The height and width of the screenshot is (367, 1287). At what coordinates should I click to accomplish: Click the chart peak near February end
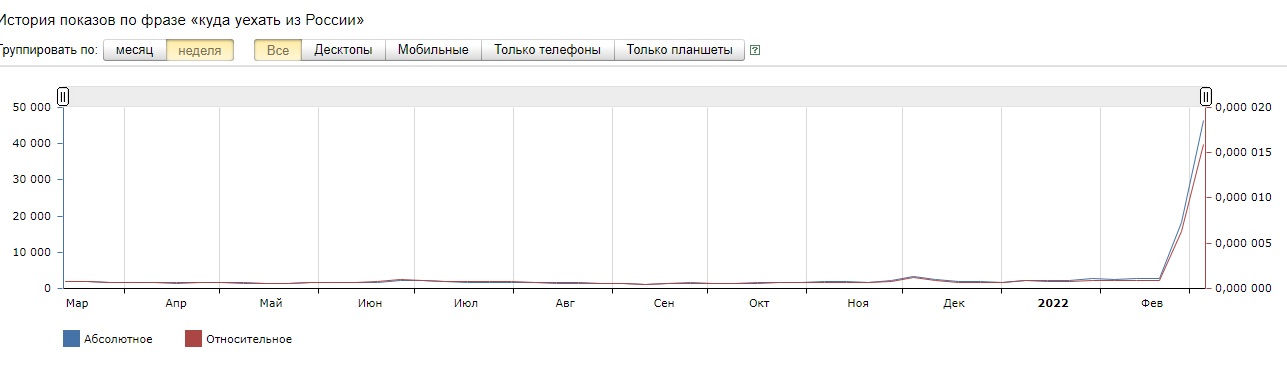point(1203,120)
